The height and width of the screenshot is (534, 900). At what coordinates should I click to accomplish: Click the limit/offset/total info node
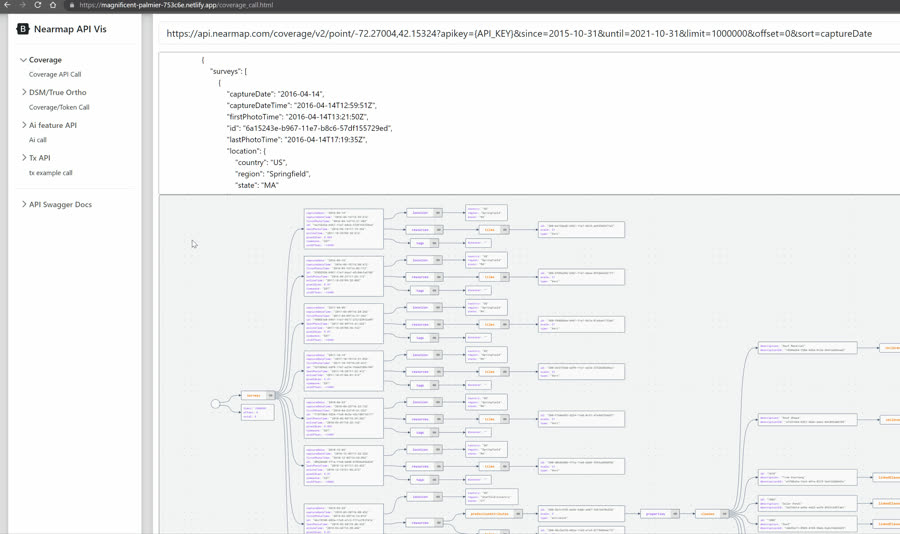click(x=258, y=412)
